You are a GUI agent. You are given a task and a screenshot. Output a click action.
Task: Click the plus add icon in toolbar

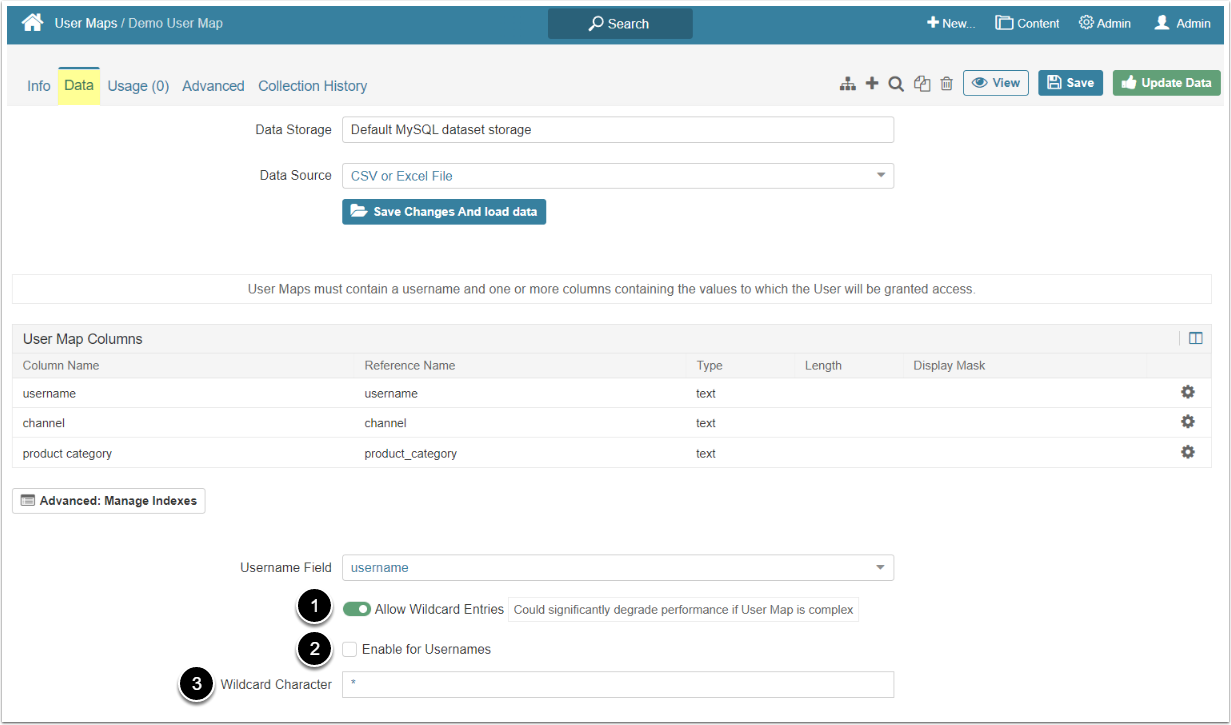tap(872, 84)
